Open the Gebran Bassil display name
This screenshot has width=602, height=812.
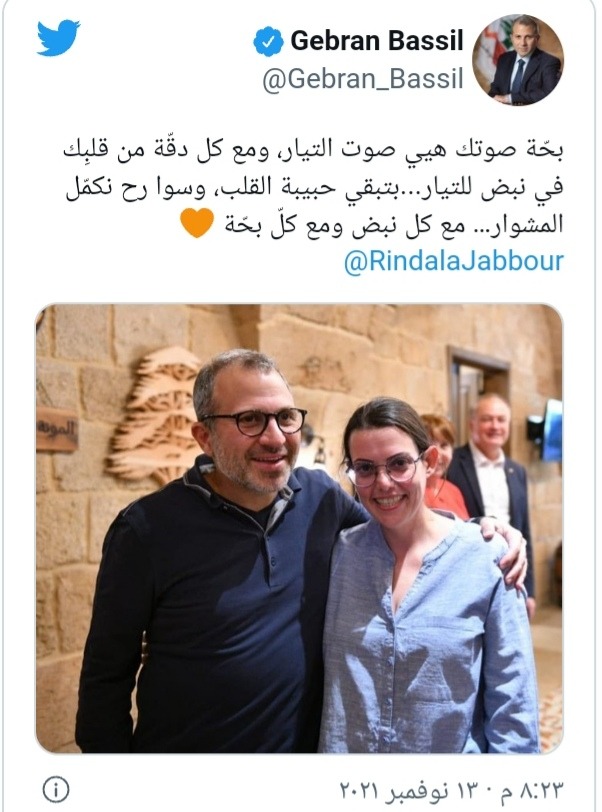(x=377, y=40)
